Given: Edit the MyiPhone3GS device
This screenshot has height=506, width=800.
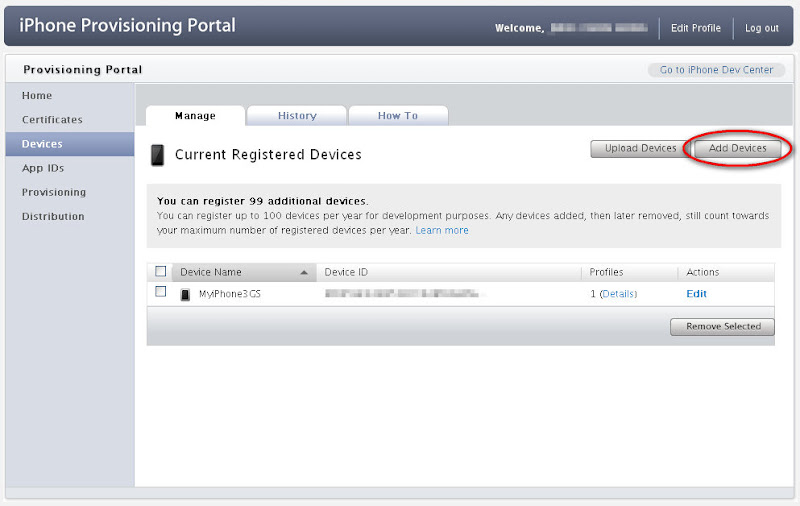Looking at the screenshot, I should click(x=696, y=294).
